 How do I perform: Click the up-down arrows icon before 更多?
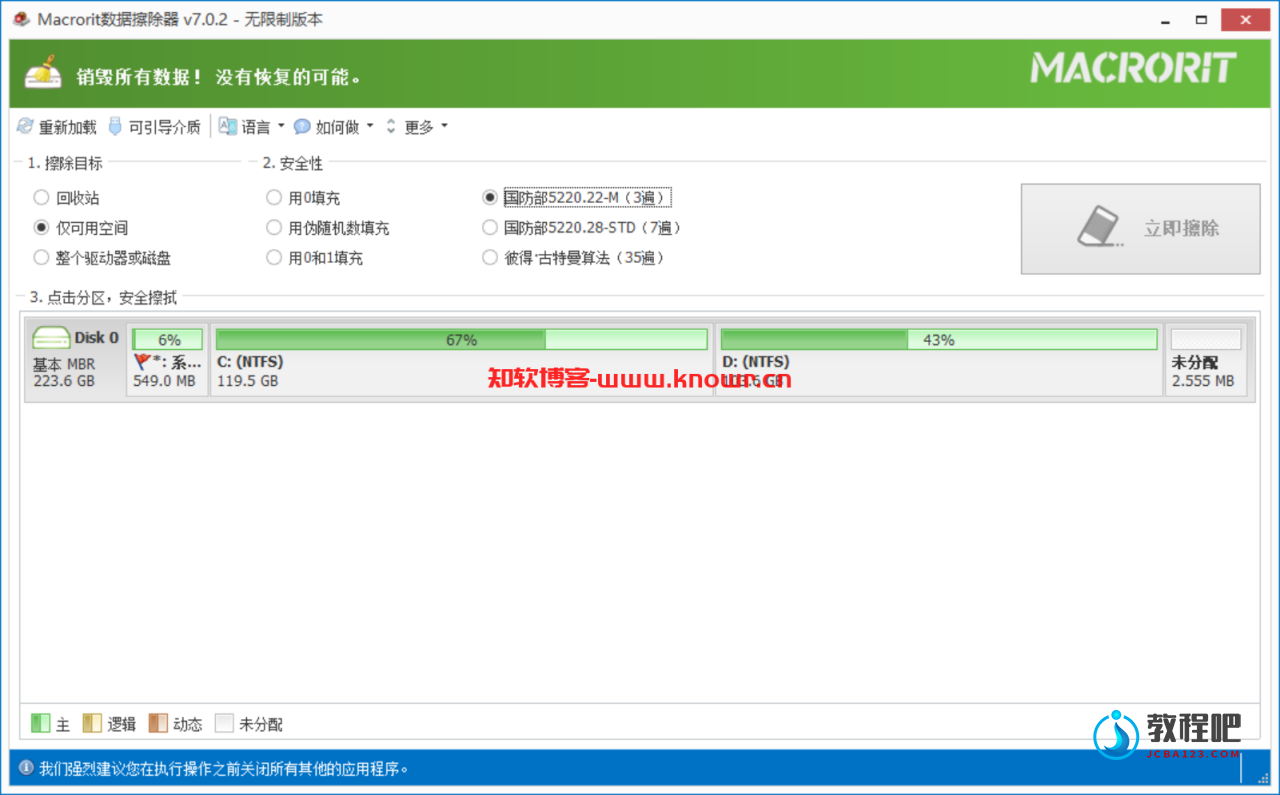[x=391, y=127]
